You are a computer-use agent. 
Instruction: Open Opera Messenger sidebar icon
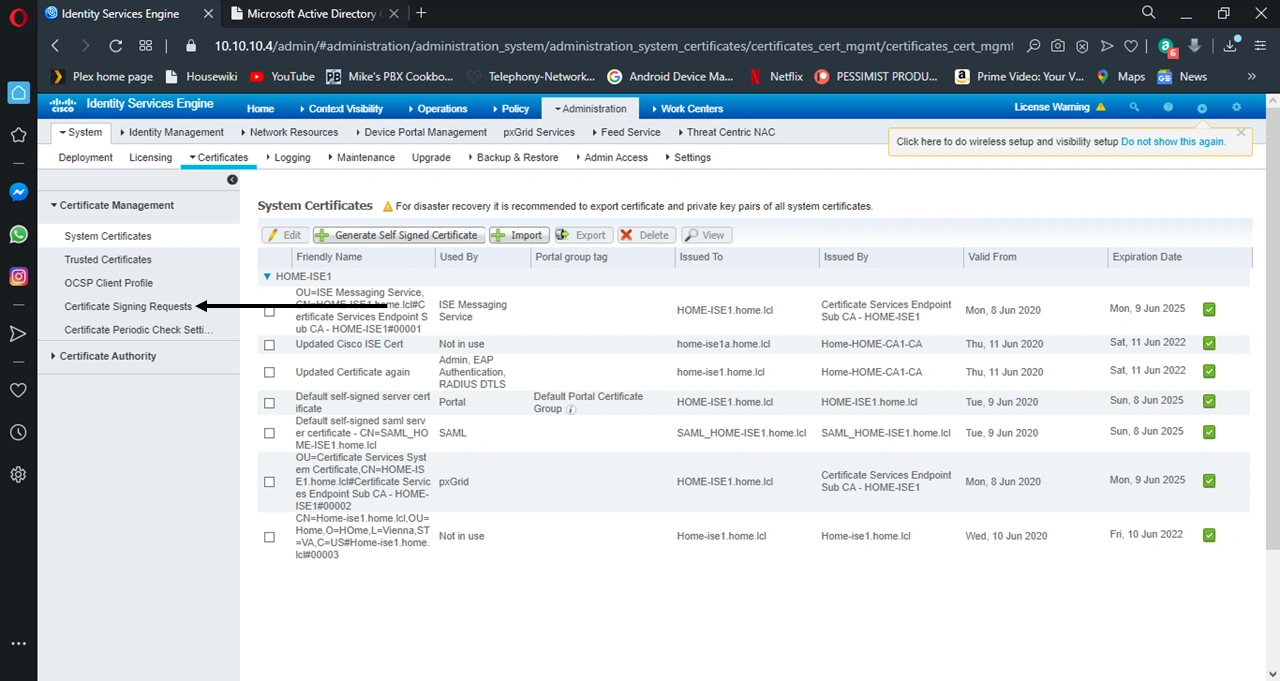tap(18, 192)
